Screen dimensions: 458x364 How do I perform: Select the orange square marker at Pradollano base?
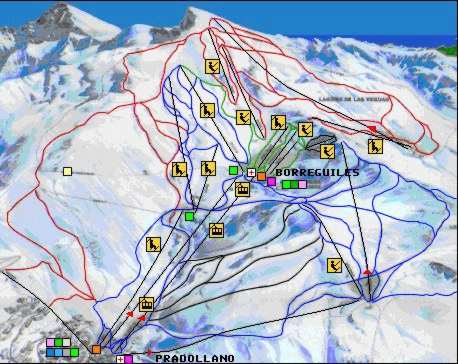pyautogui.click(x=96, y=349)
